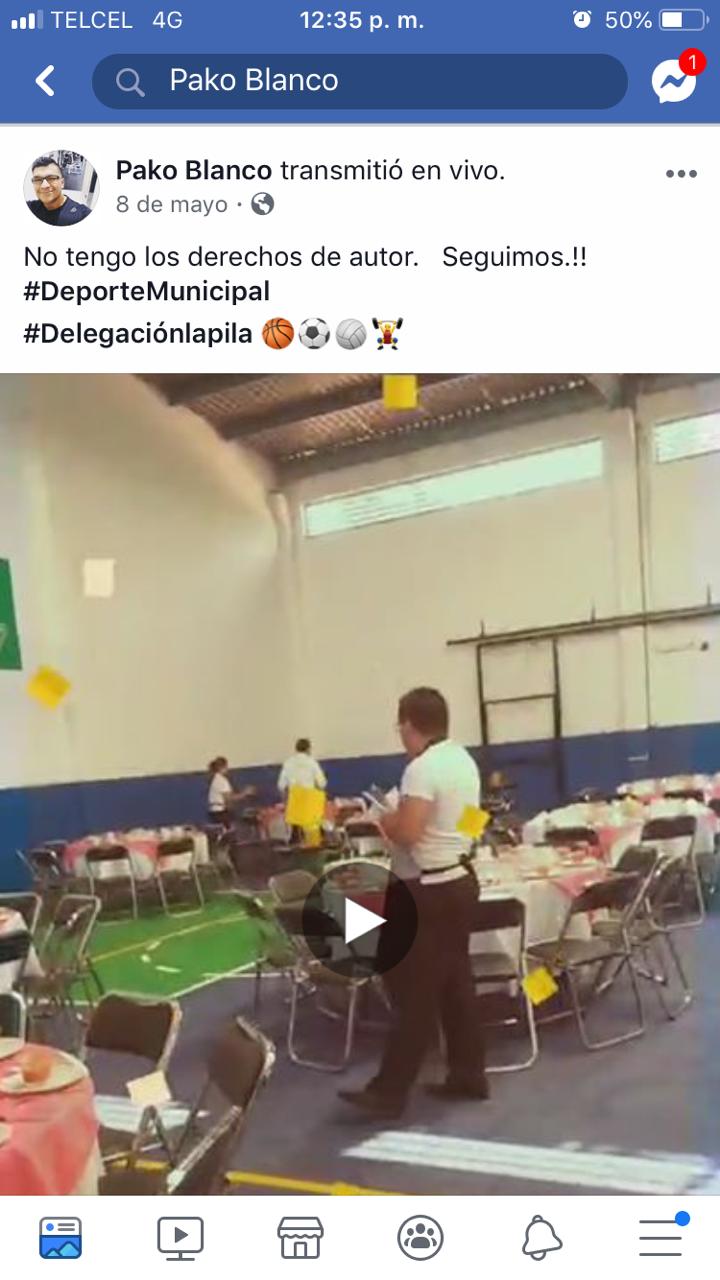Tap the globe public privacy icon
This screenshot has height=1280, width=720.
[263, 205]
